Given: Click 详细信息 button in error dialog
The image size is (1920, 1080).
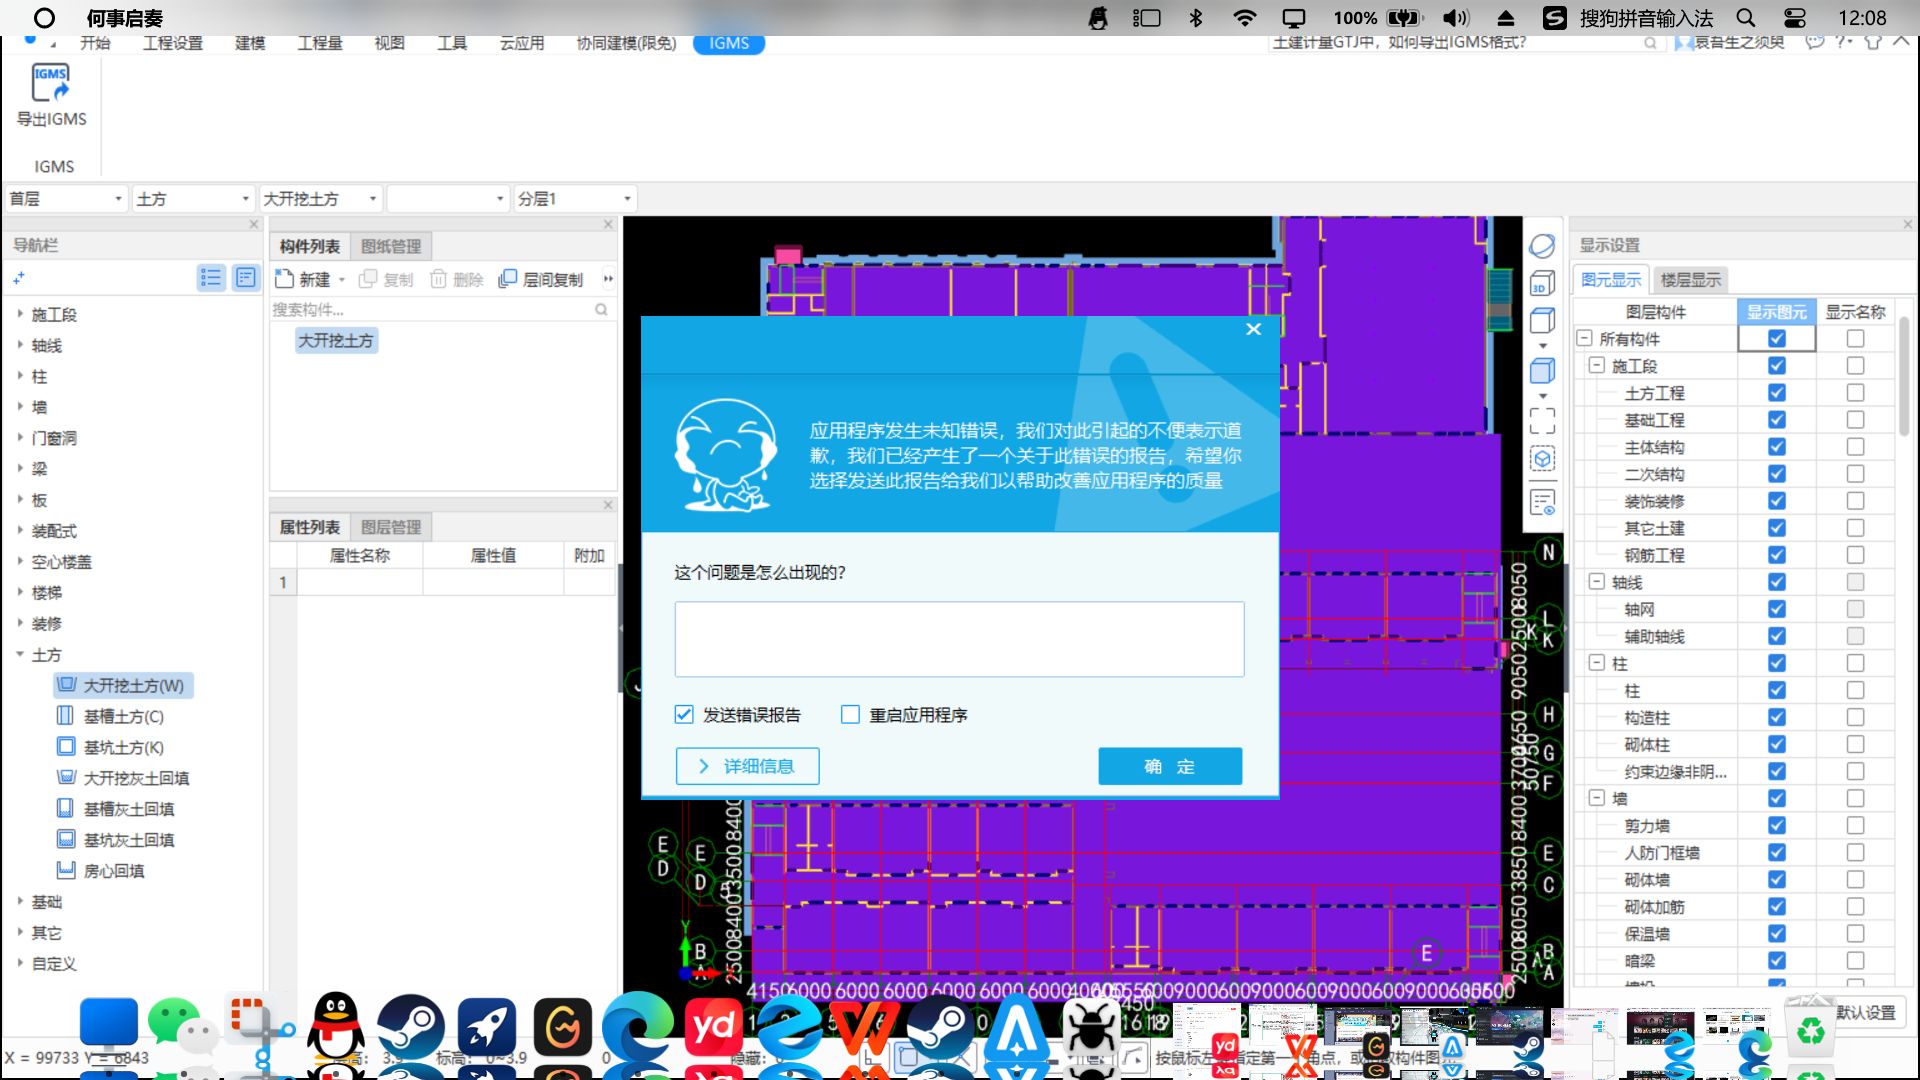Looking at the screenshot, I should 748,766.
